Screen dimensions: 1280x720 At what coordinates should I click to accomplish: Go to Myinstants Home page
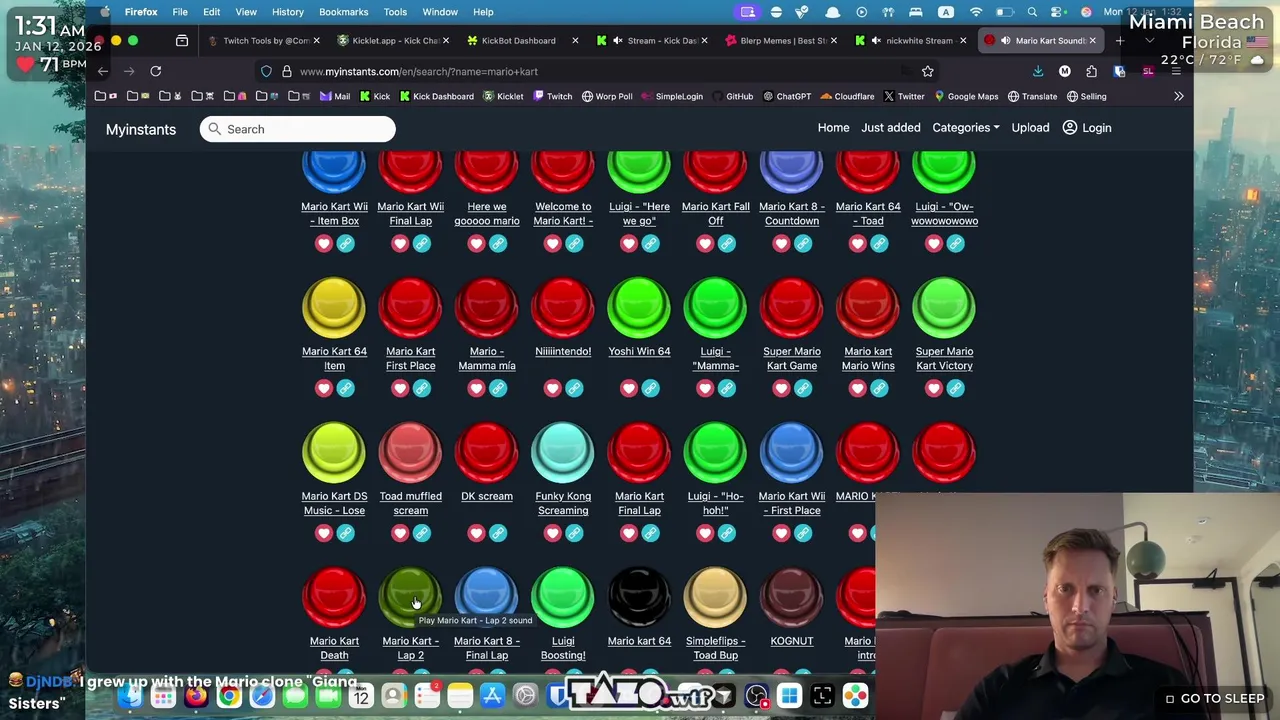[833, 128]
